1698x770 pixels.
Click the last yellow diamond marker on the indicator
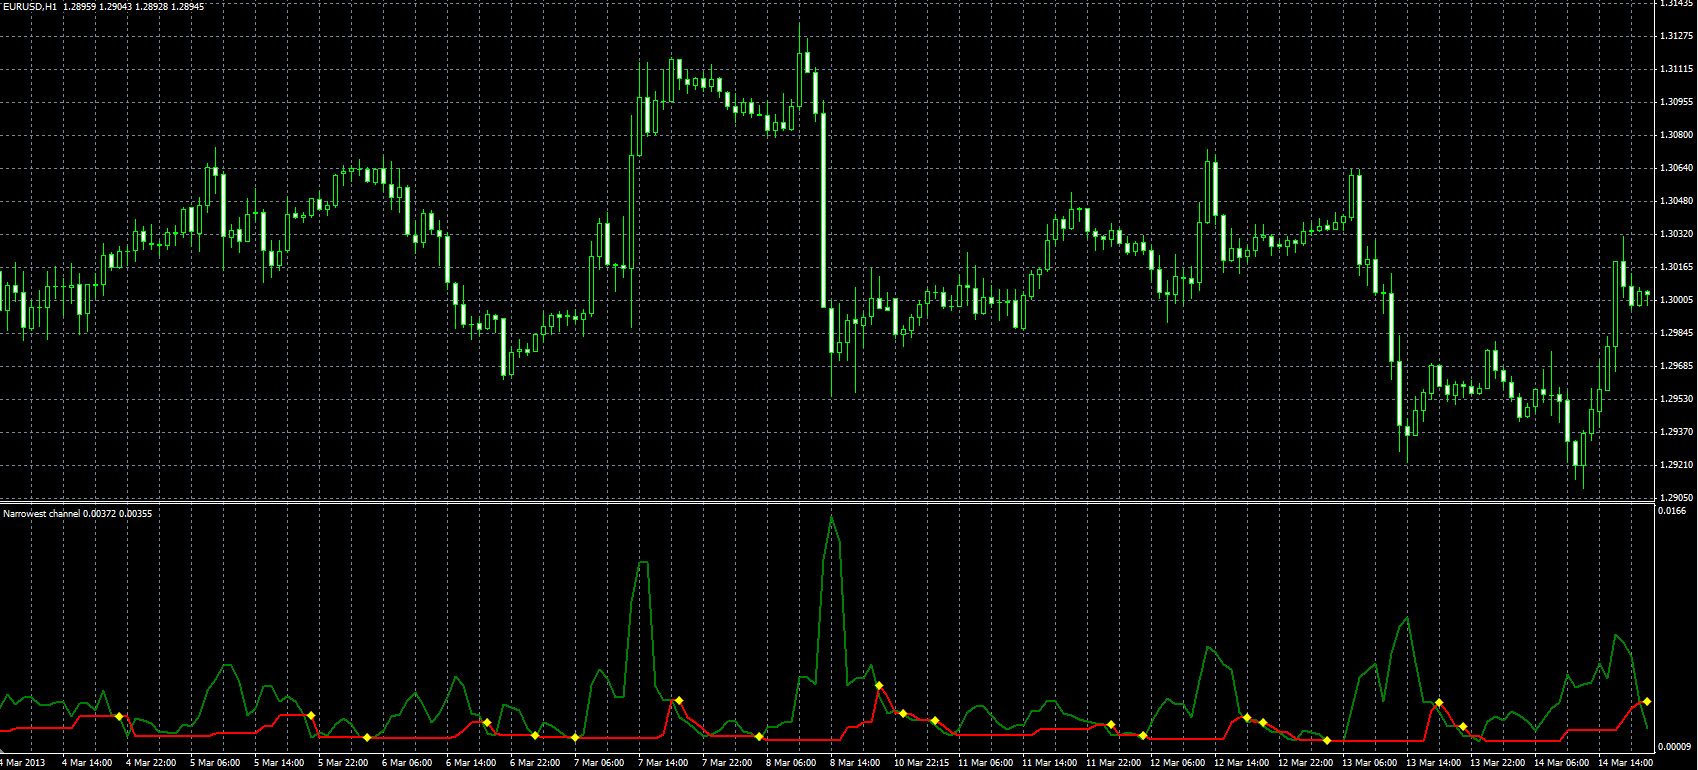click(x=1647, y=702)
